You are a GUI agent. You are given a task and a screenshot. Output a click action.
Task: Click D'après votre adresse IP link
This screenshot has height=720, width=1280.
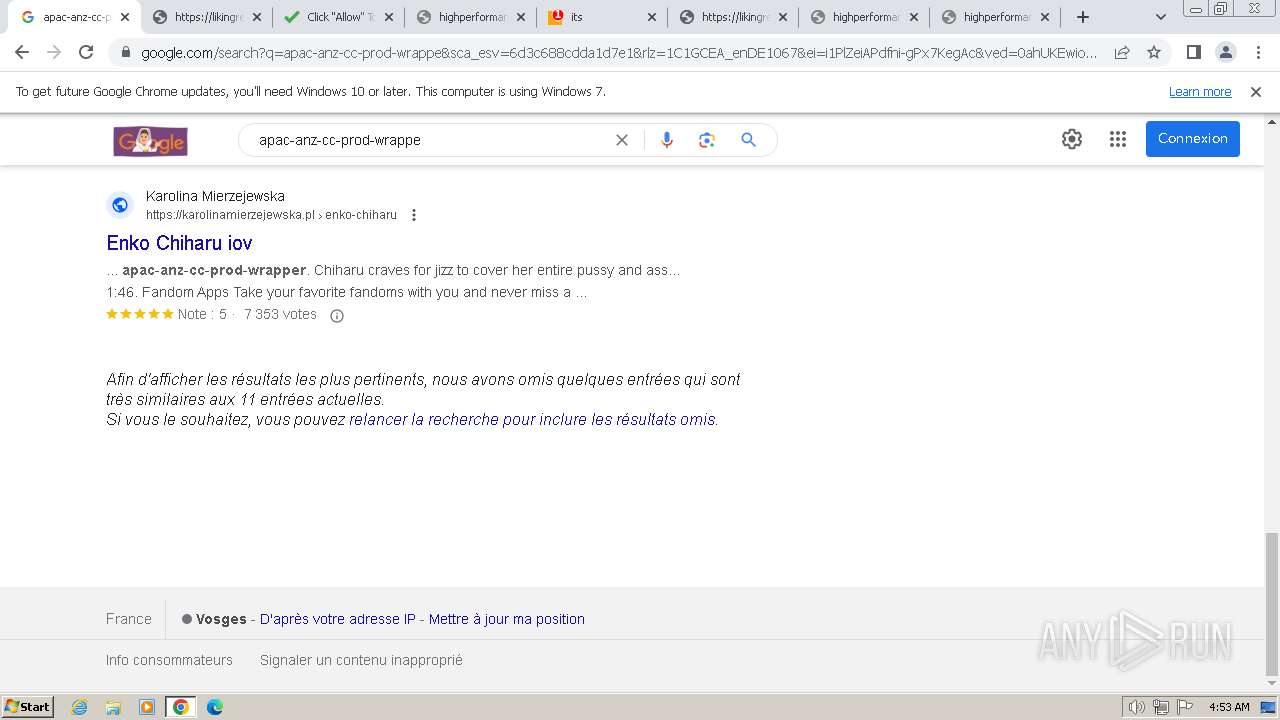coord(338,619)
